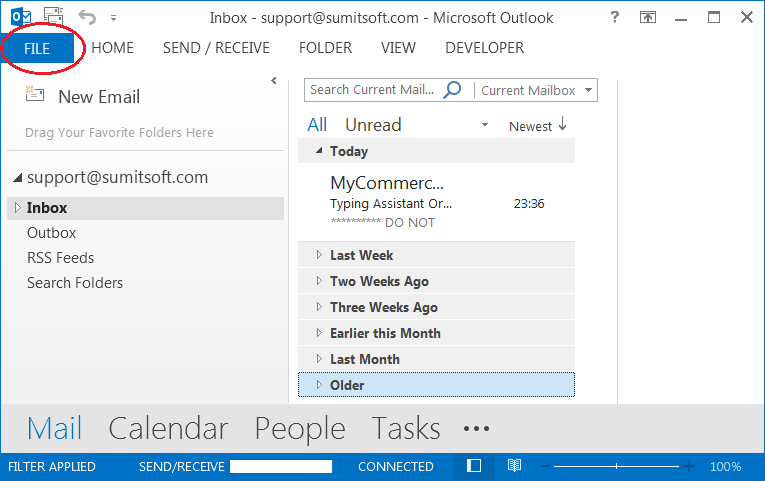Image resolution: width=765 pixels, height=481 pixels.
Task: Open the FILE tab
Action: point(37,48)
